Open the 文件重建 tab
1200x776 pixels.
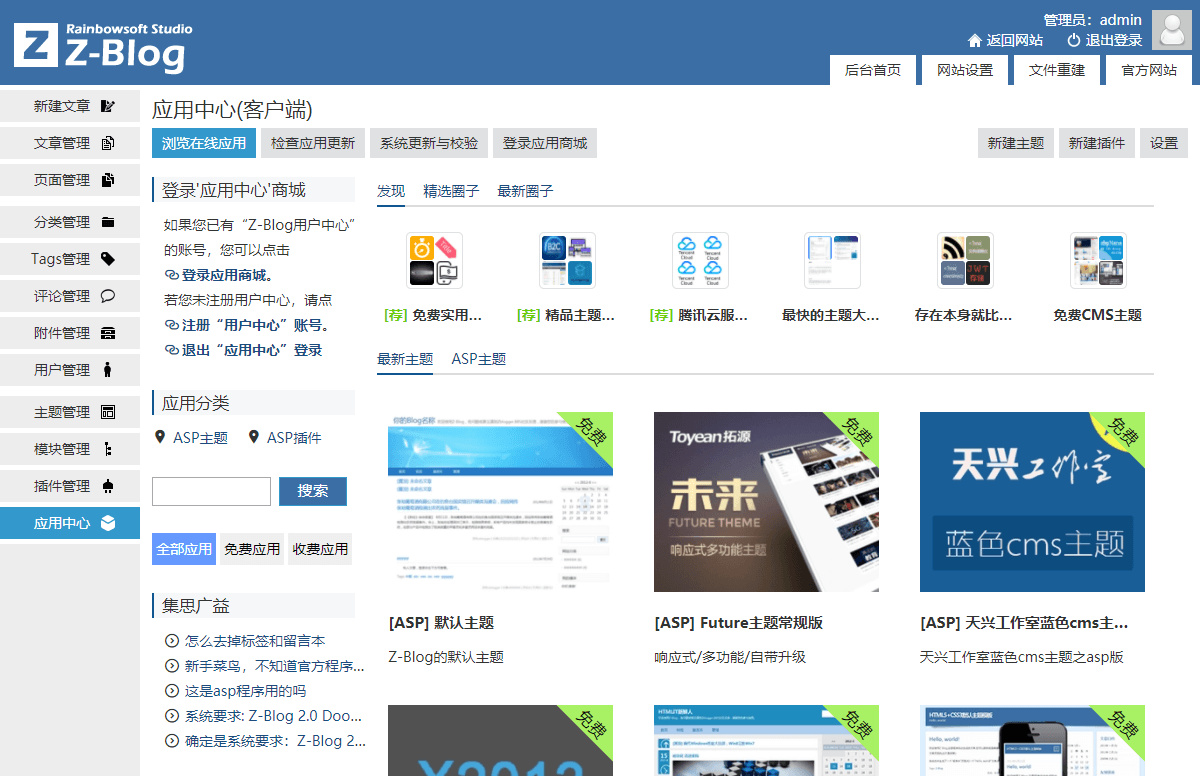tap(1057, 70)
